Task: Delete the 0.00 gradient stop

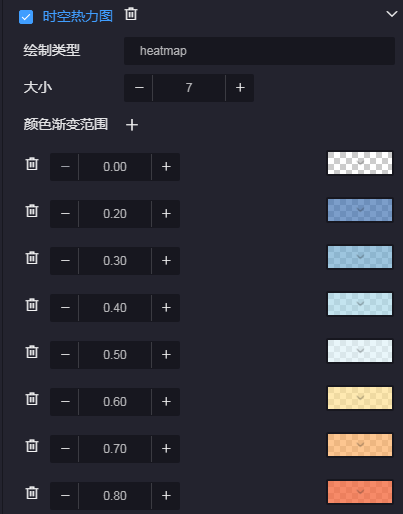Action: pos(32,164)
